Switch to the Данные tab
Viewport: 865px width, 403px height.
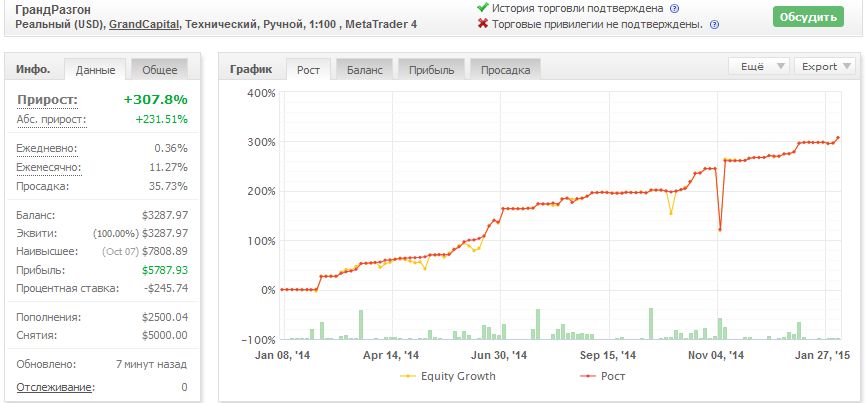click(95, 69)
